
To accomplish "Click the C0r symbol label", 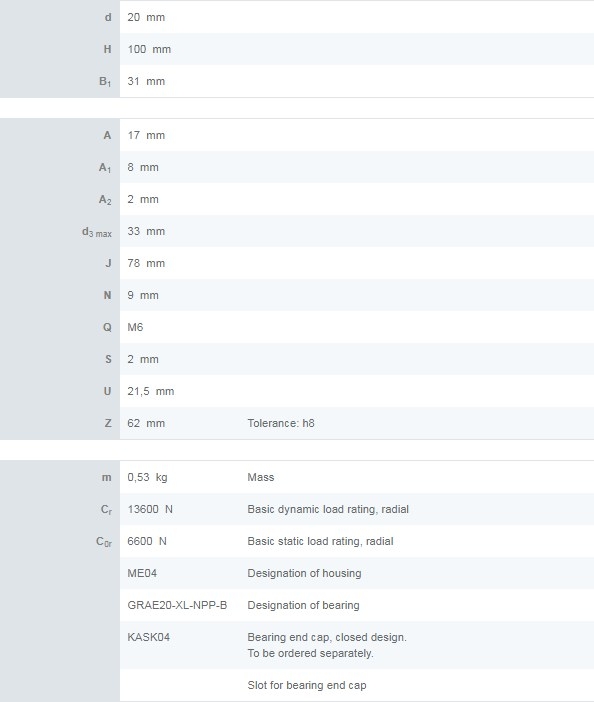I will click(x=104, y=542).
